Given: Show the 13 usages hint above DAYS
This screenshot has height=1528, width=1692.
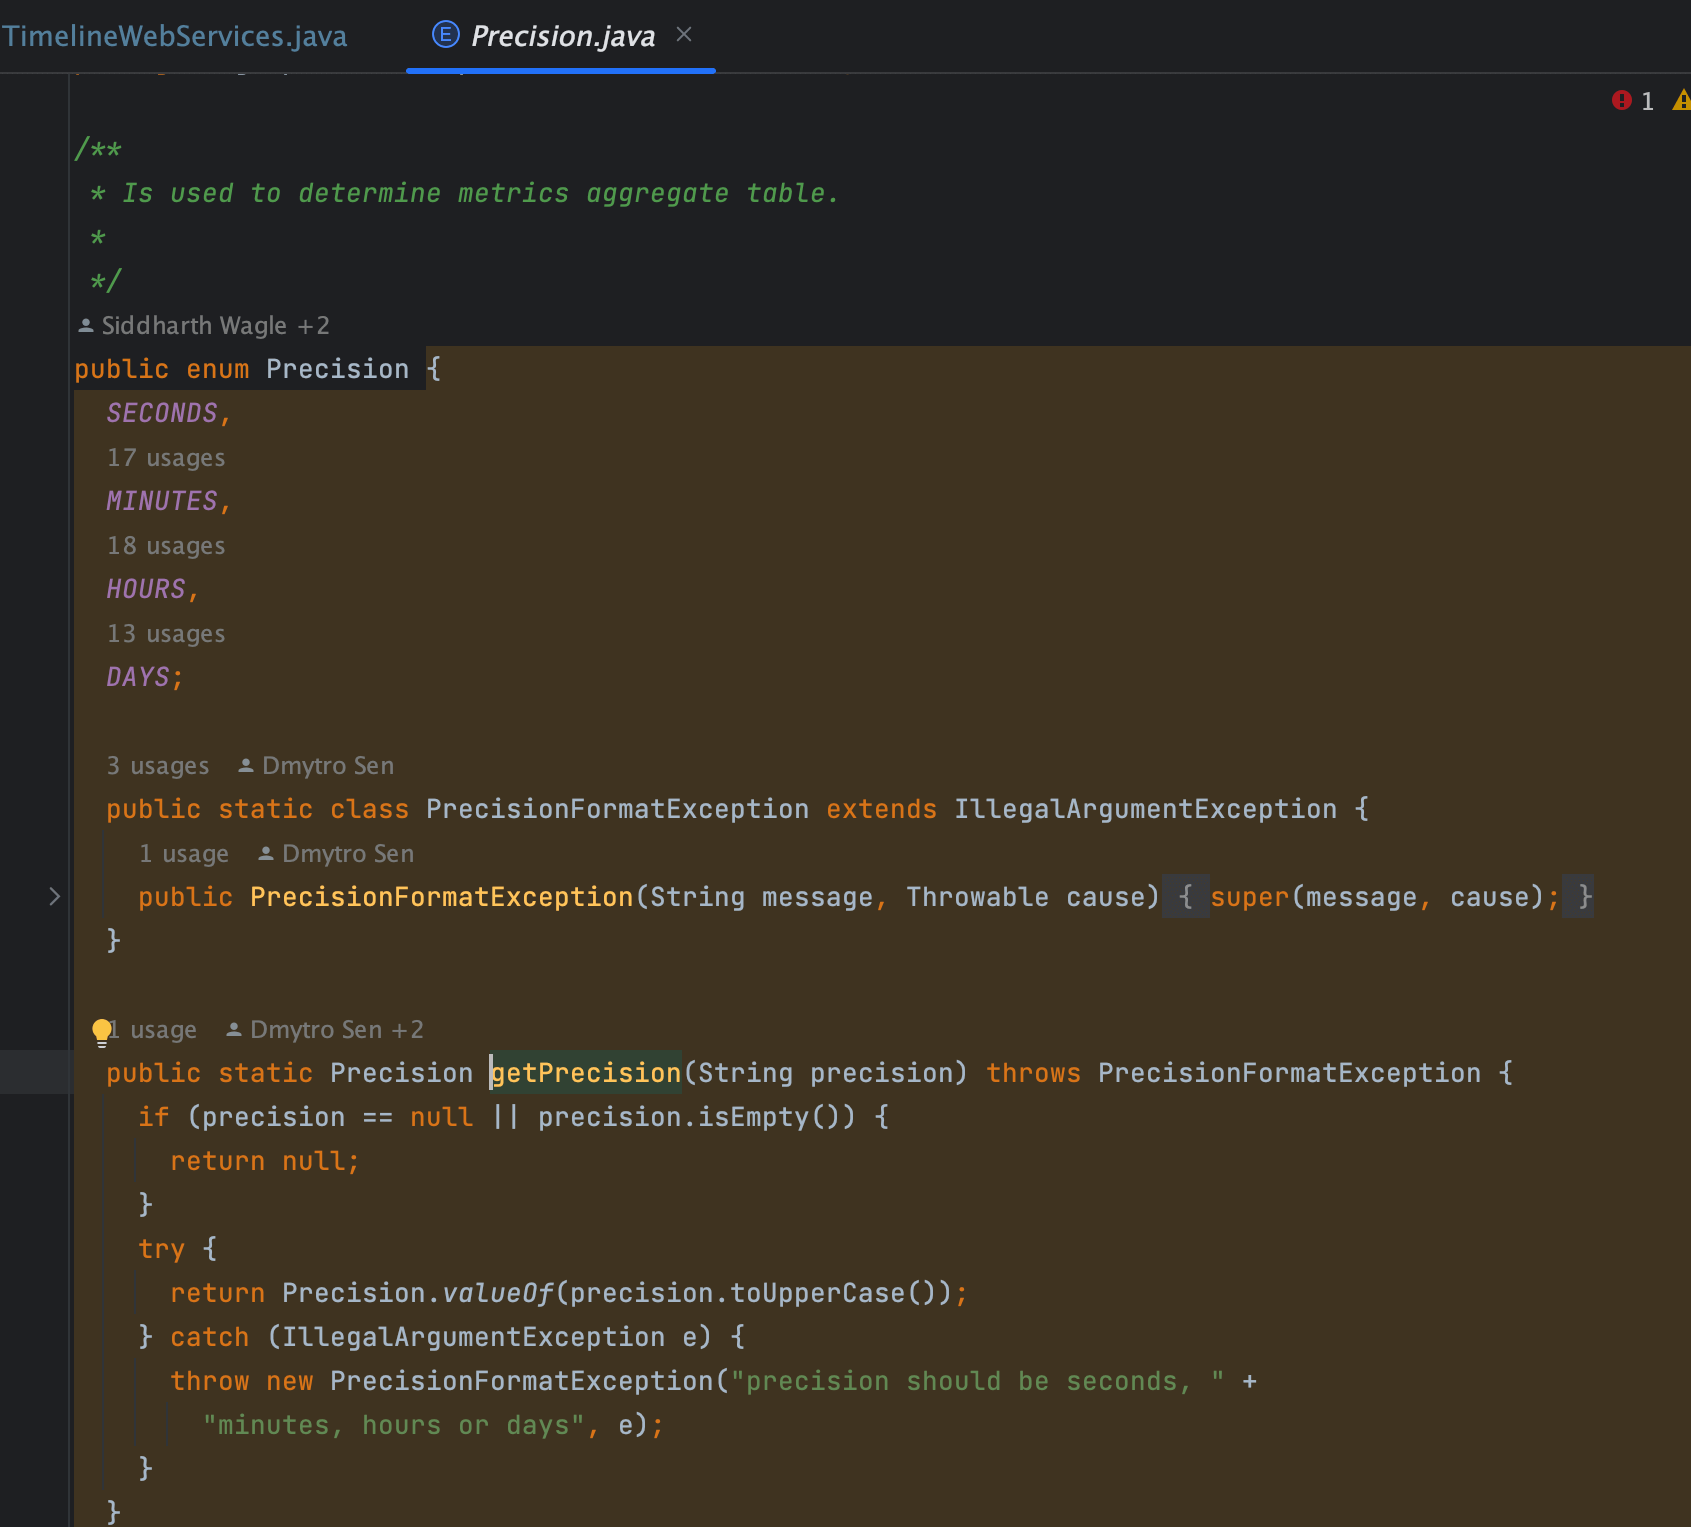Looking at the screenshot, I should 166,634.
